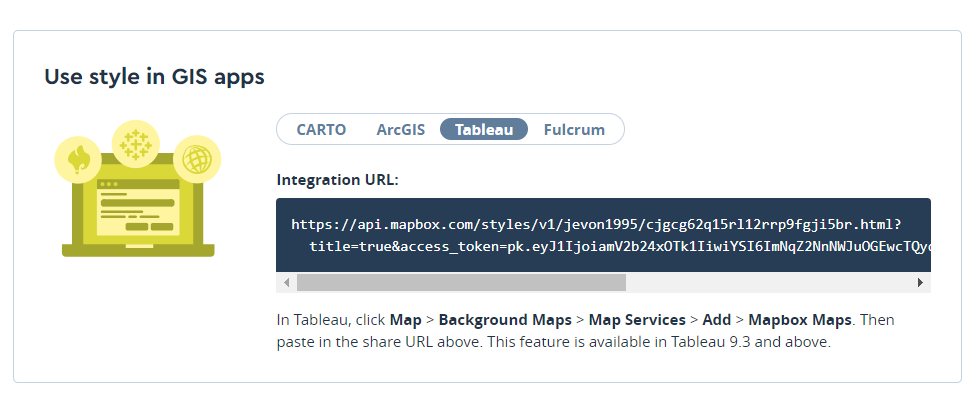Click the empty scrollbar track right of thumb
This screenshot has width=973, height=402.
click(768, 283)
